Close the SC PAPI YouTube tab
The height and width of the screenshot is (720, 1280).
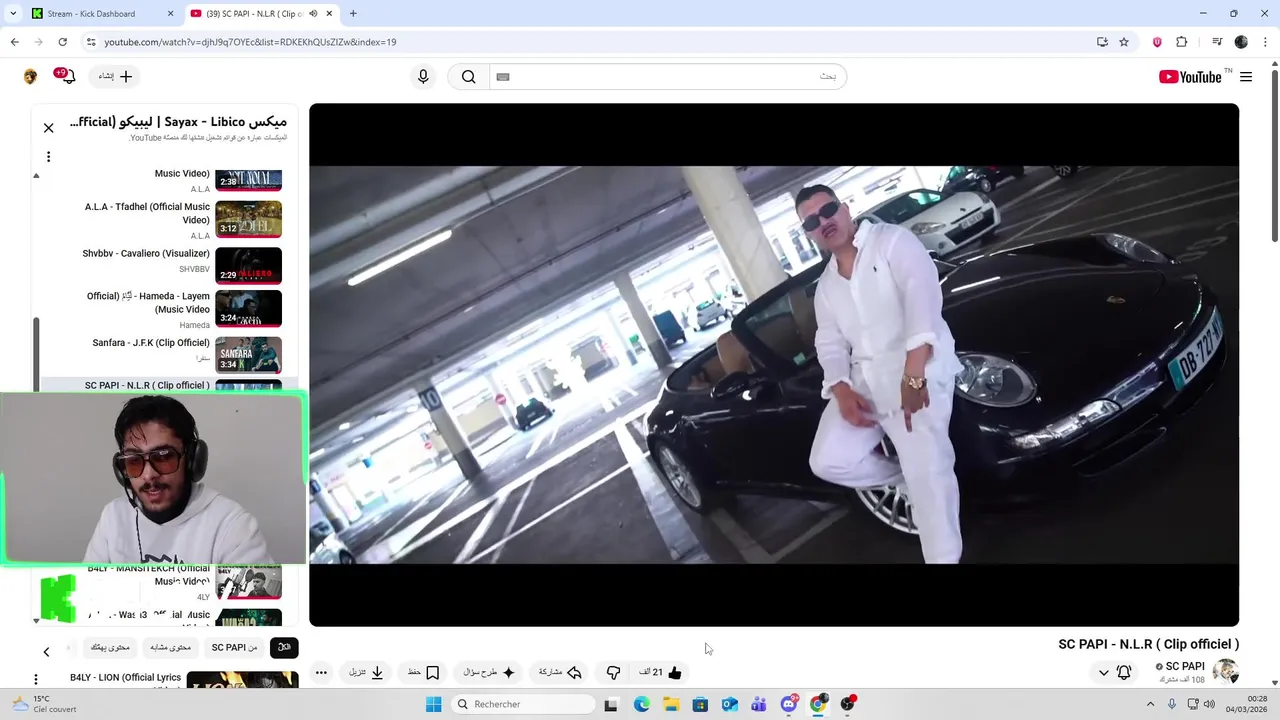(x=329, y=14)
